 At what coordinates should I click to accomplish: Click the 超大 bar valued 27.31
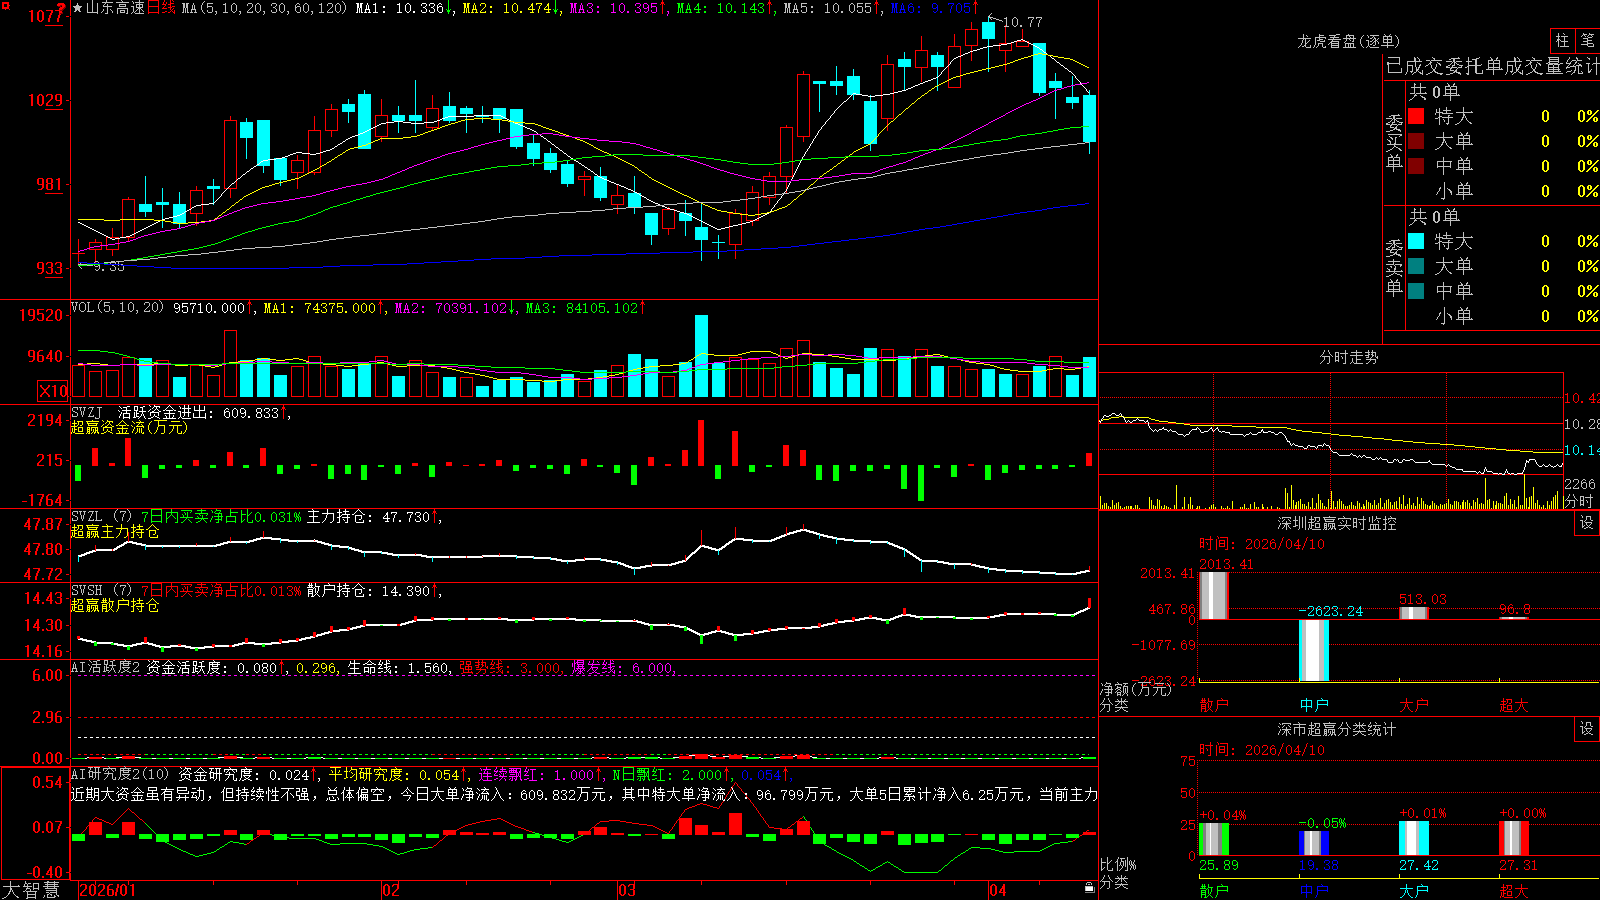(x=1514, y=838)
